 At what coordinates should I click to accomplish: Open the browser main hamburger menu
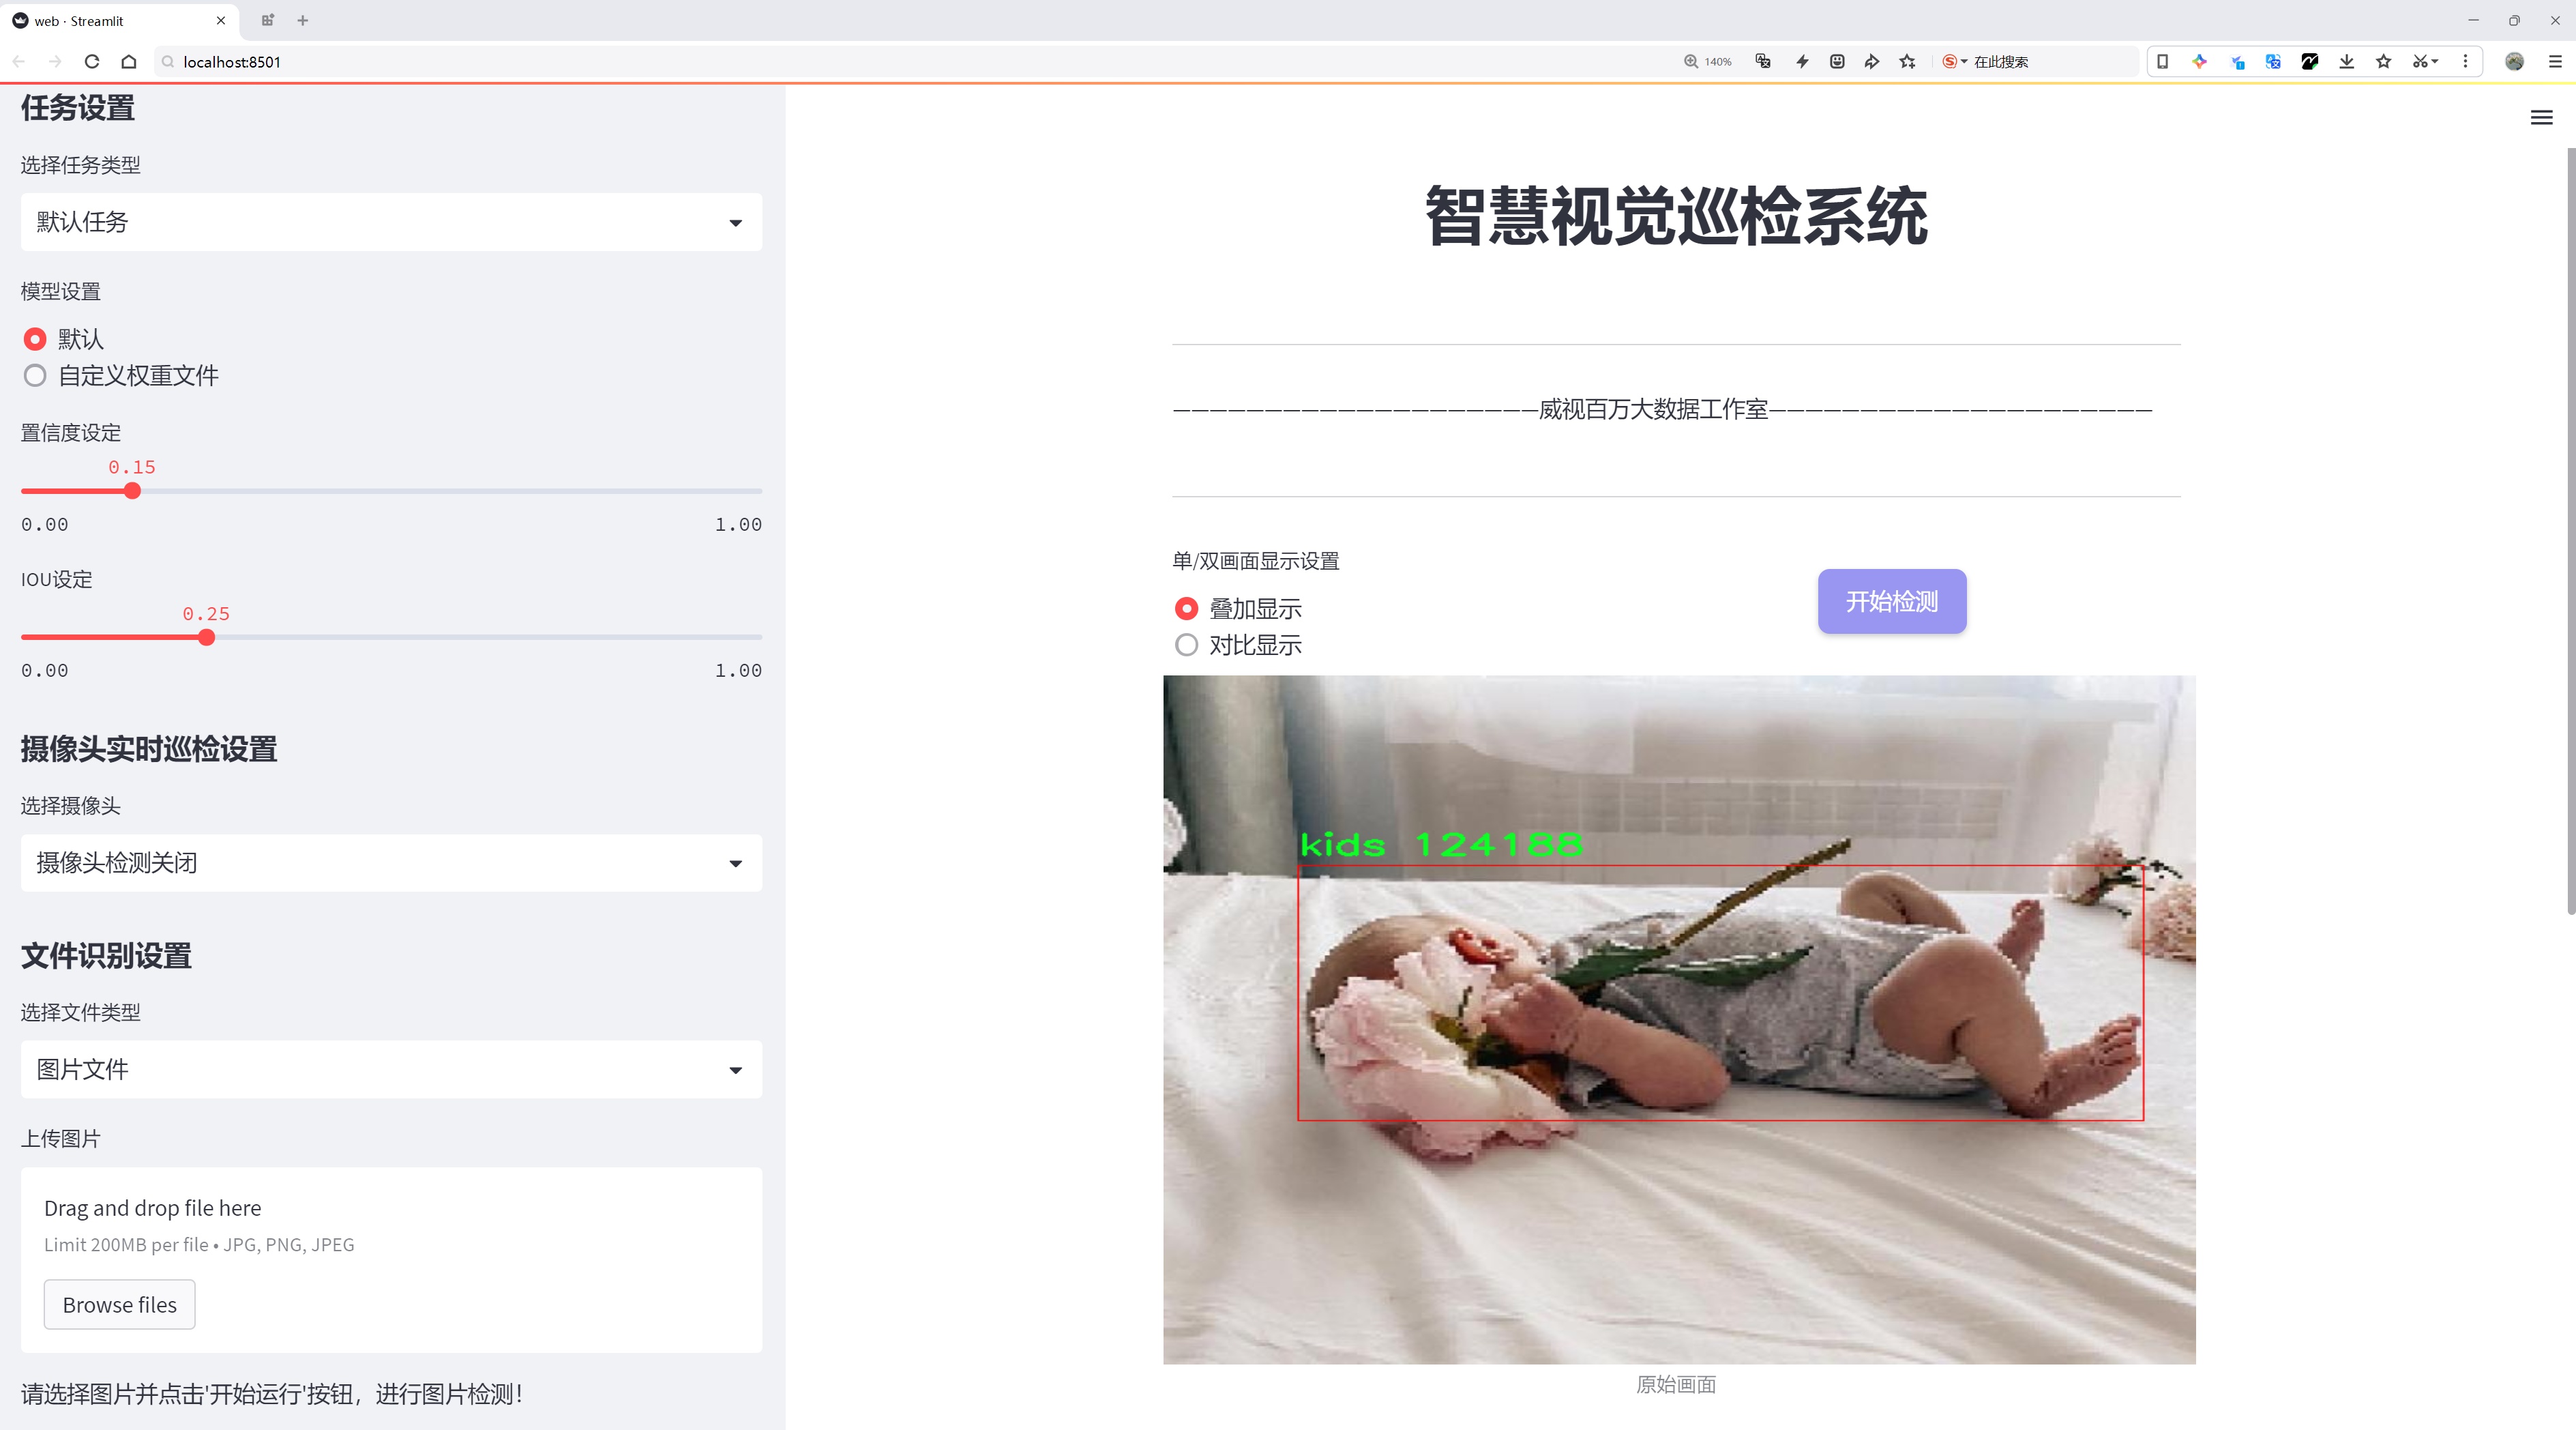point(2555,62)
